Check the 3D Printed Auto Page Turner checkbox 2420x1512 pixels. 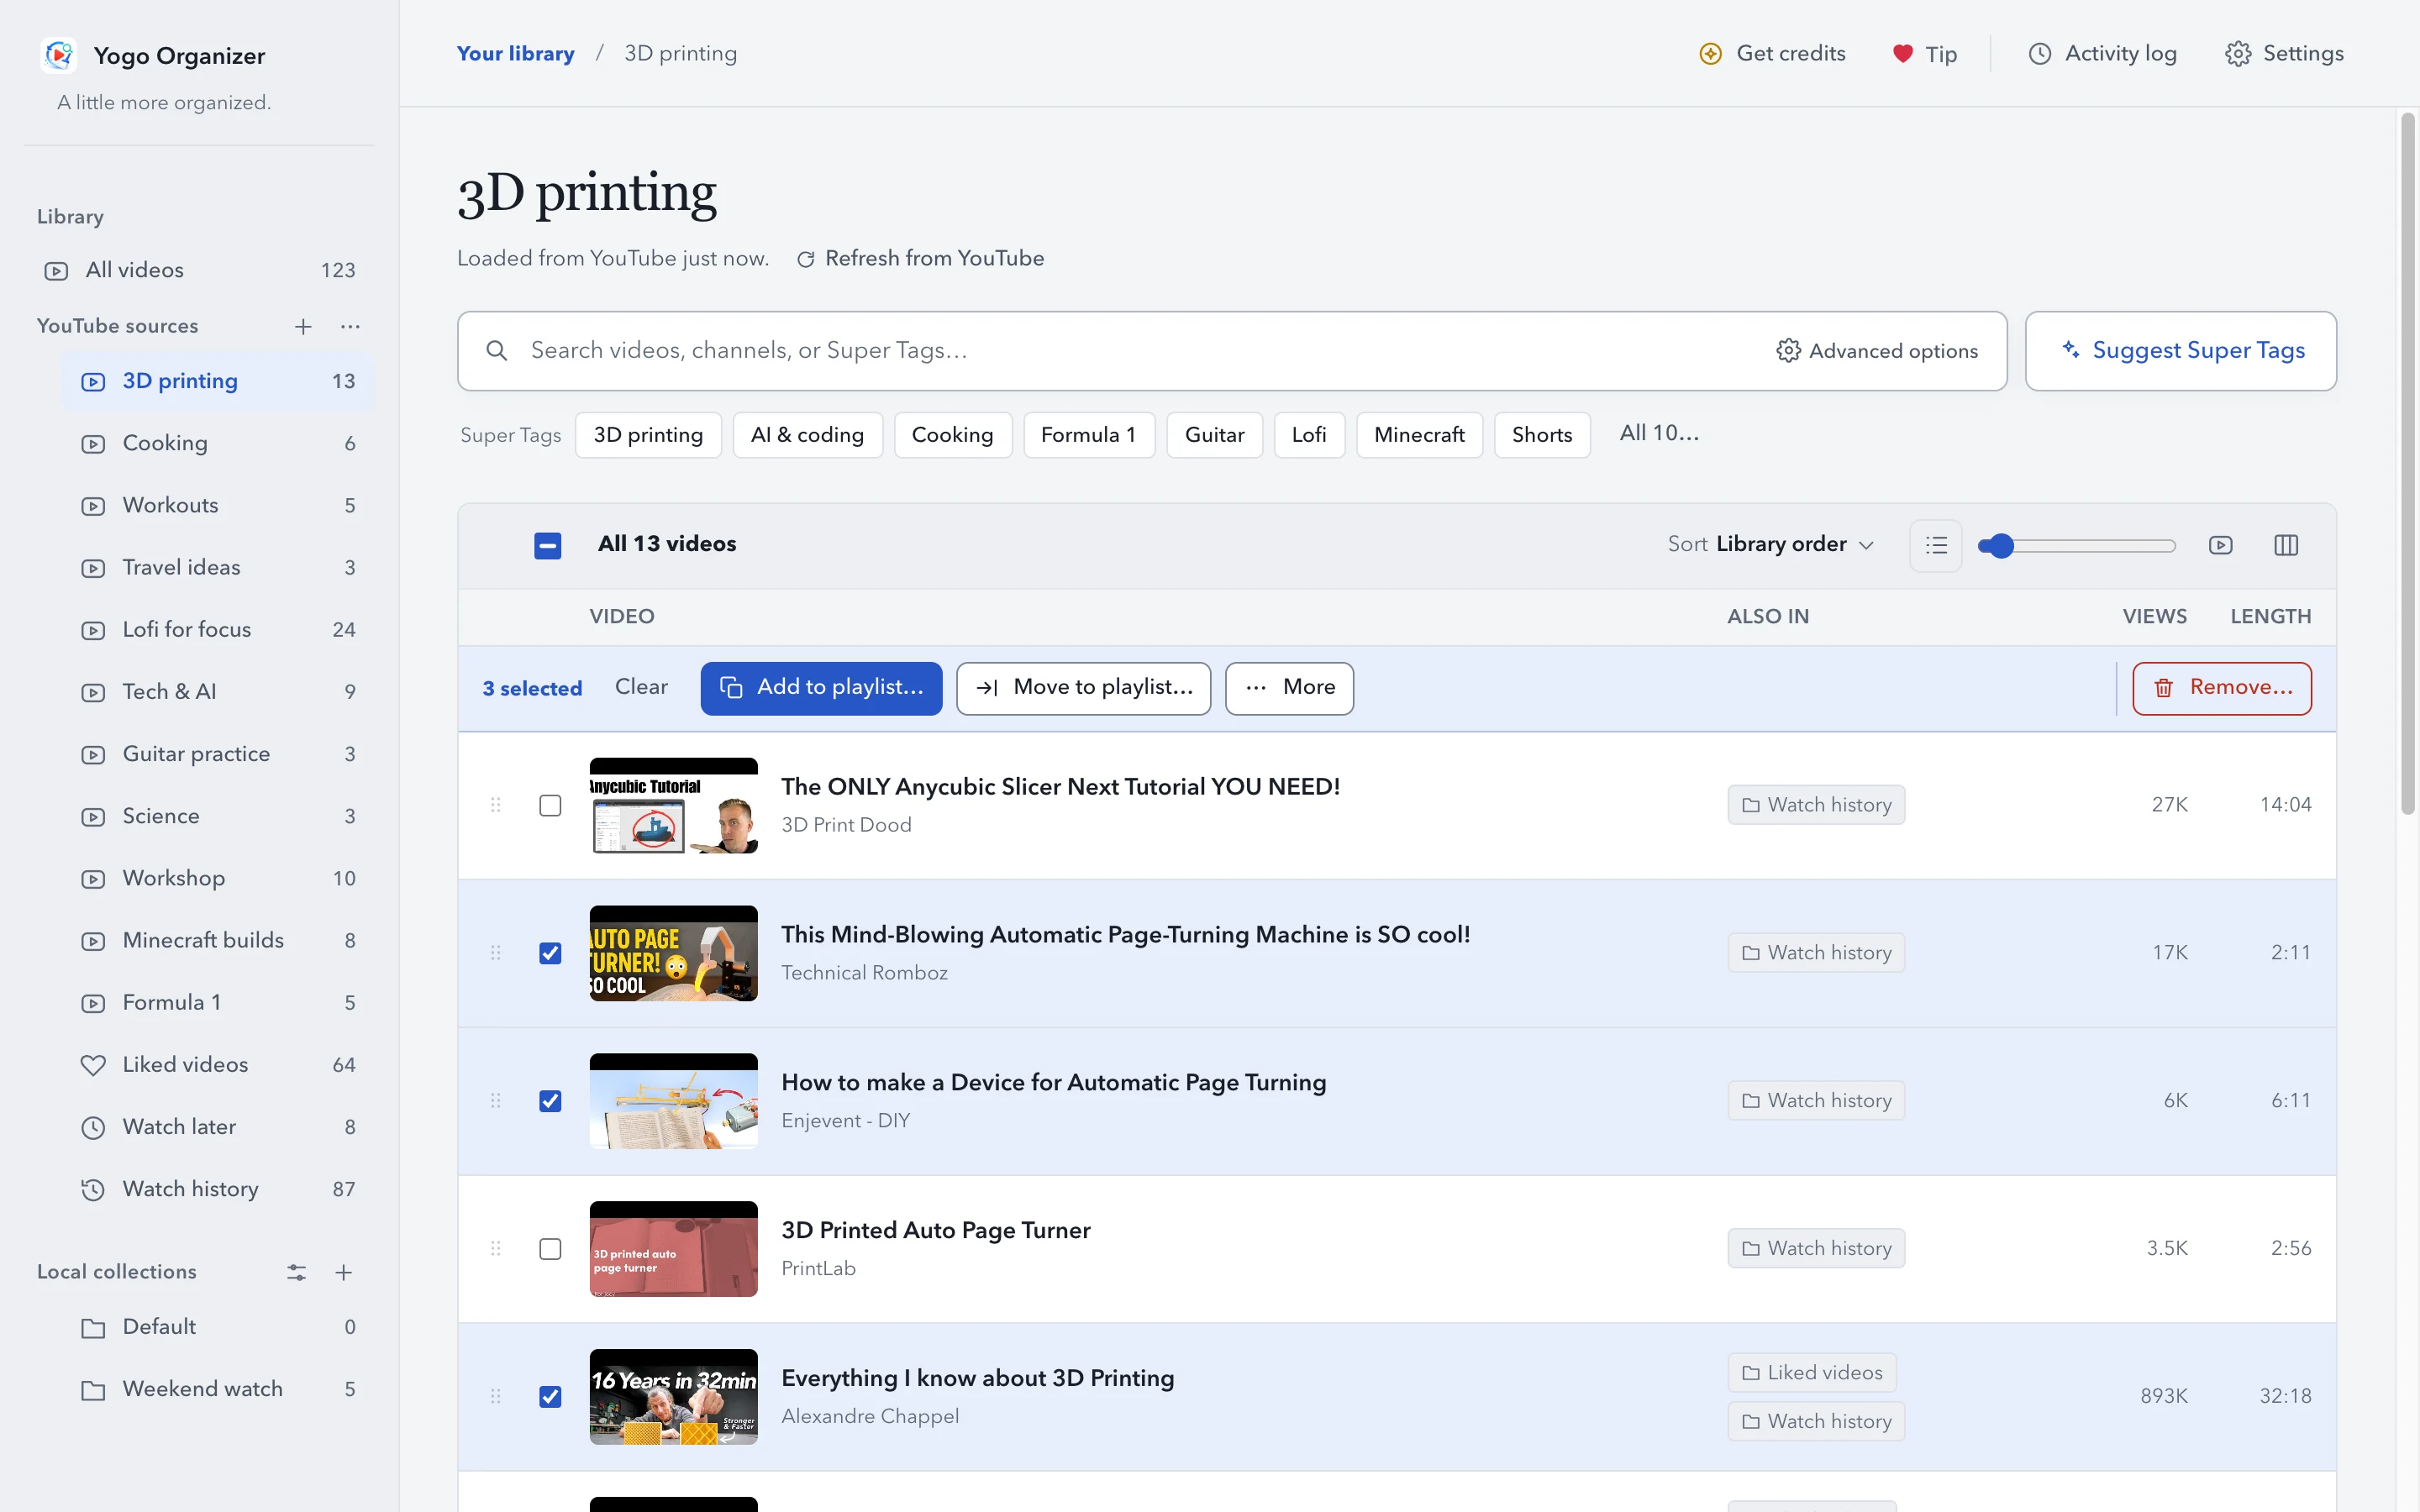pos(550,1249)
